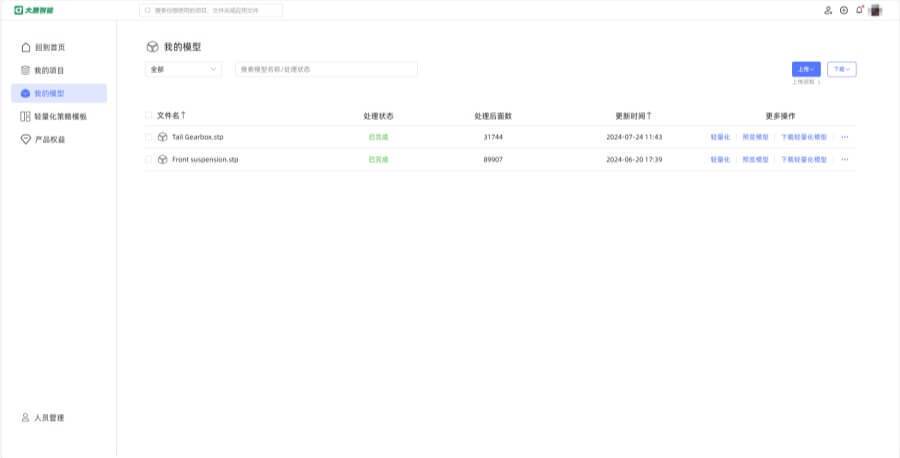The height and width of the screenshot is (458, 900).
Task: Sort by 更新时间 column arrow
Action: click(649, 115)
